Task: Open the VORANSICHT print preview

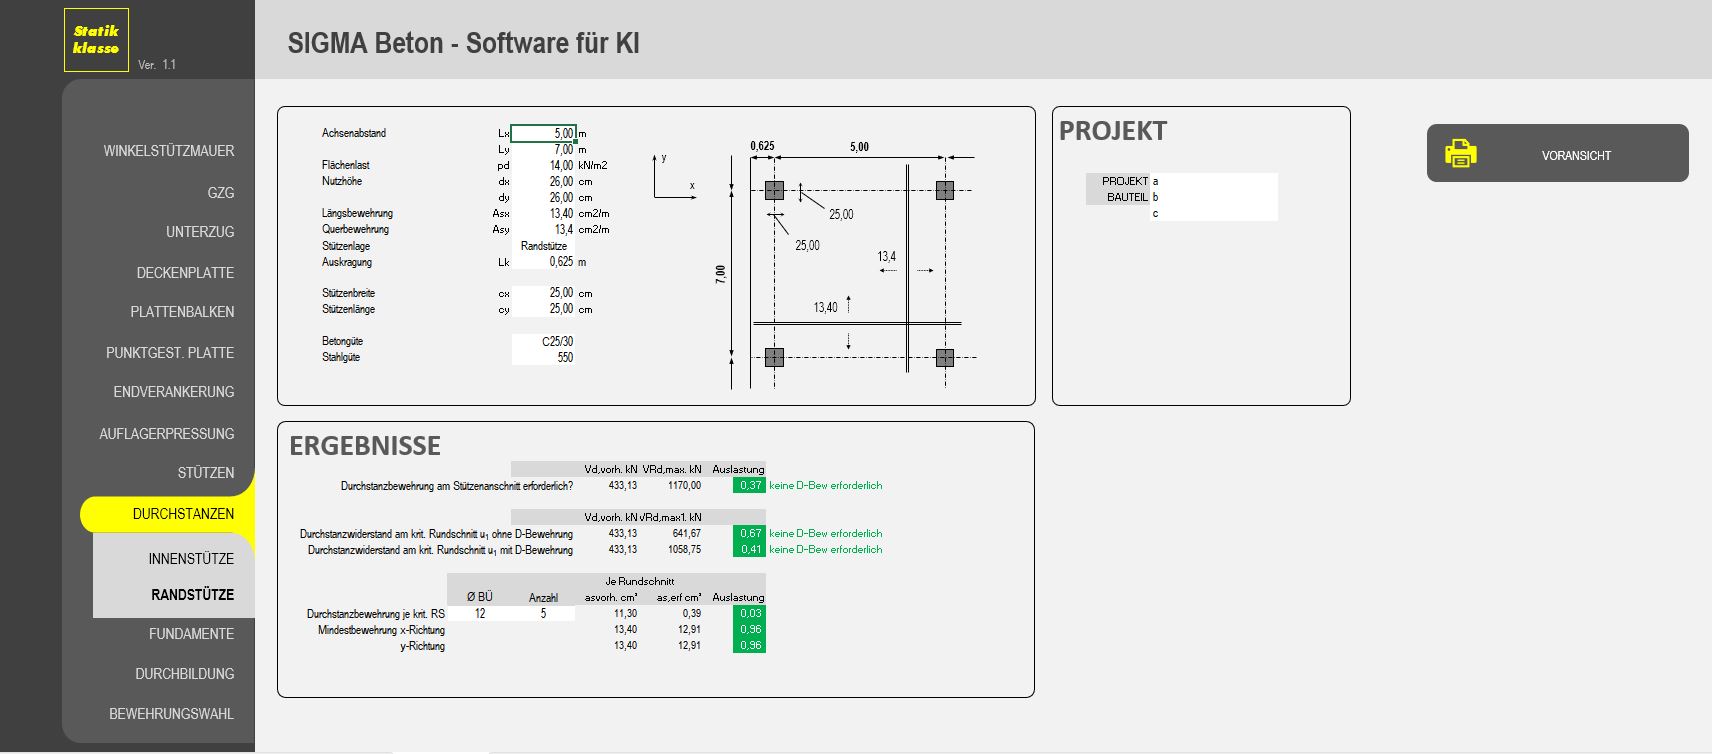Action: [1575, 155]
